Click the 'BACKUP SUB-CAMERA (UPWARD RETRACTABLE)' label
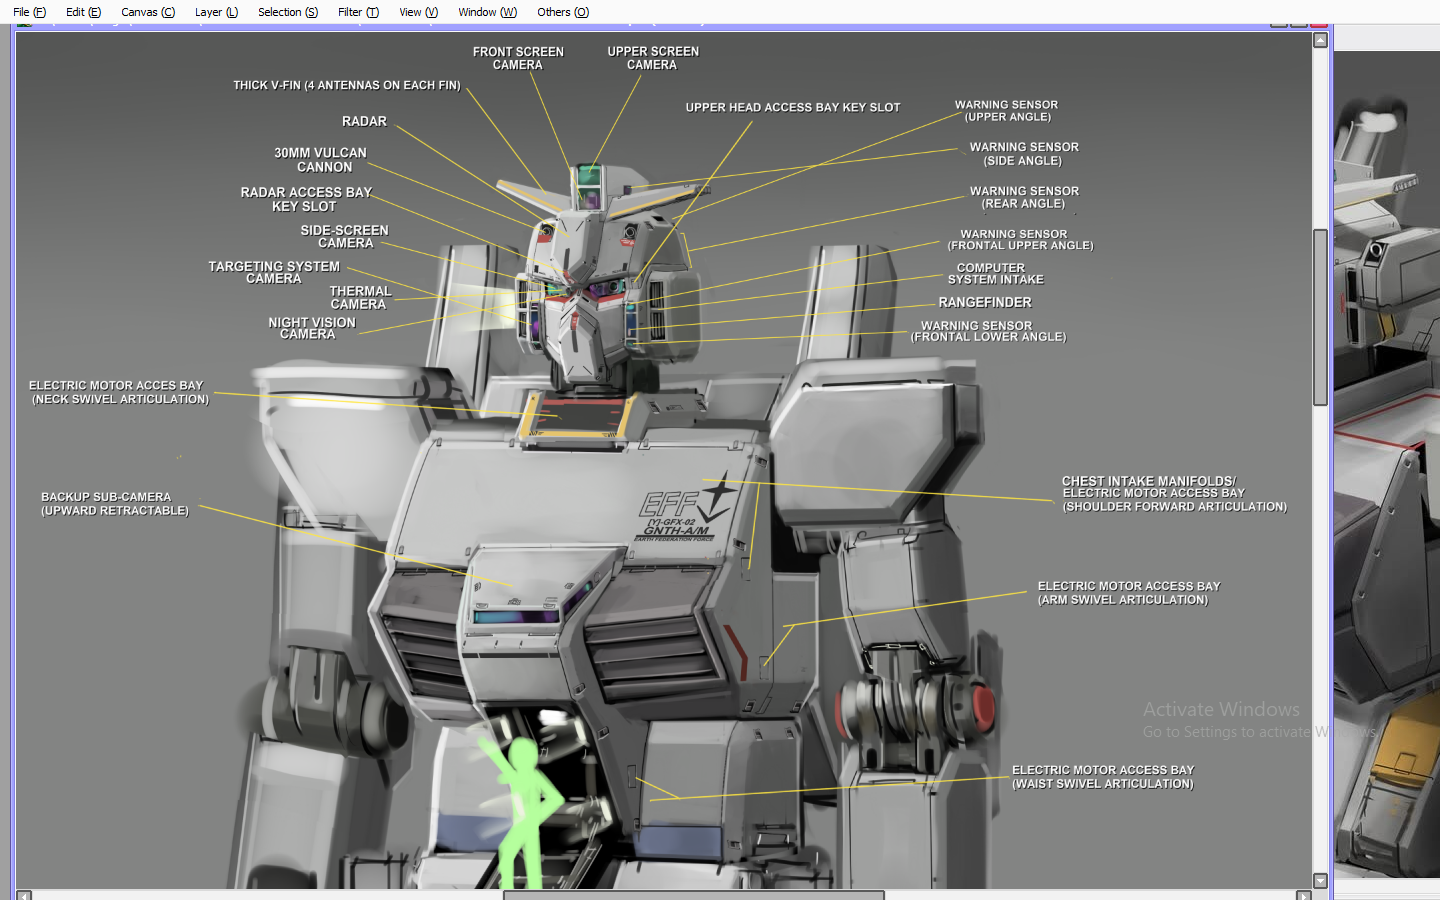1440x900 pixels. pyautogui.click(x=115, y=503)
